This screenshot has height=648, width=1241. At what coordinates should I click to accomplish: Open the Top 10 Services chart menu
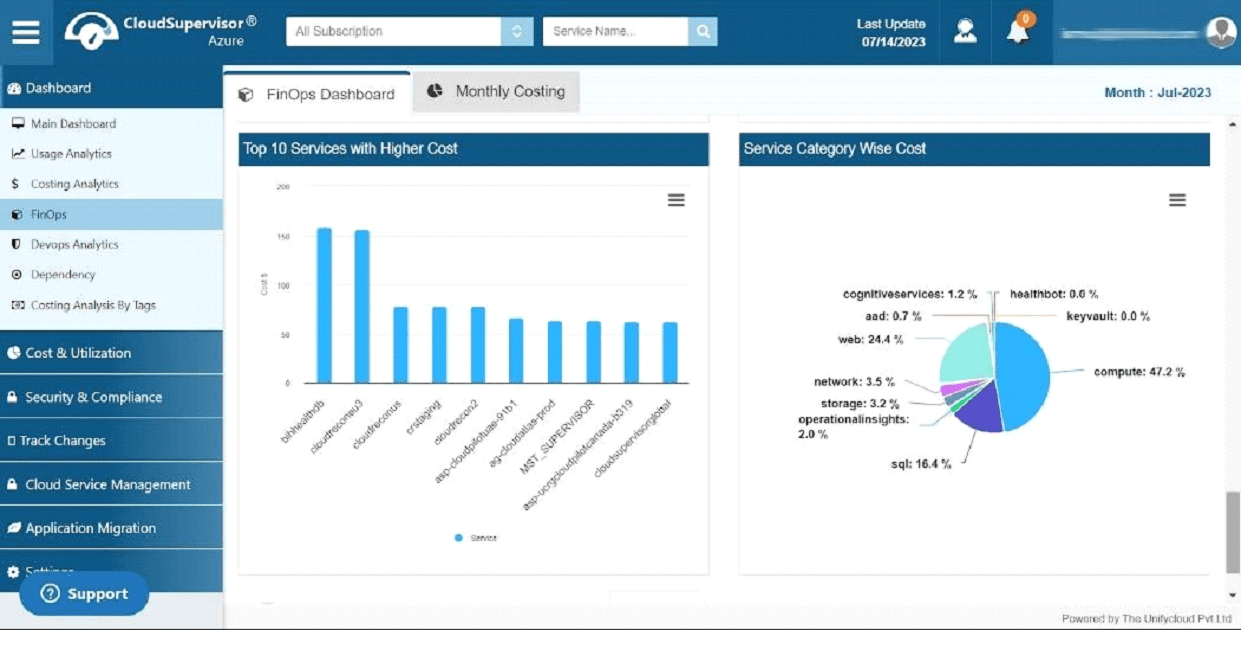pos(676,200)
